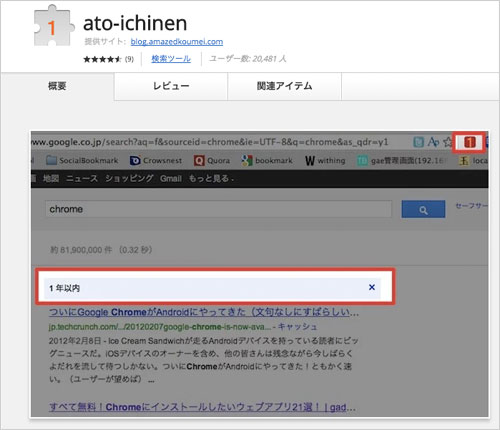Click the ato-ichinen puzzle piece extension icon

(53, 26)
